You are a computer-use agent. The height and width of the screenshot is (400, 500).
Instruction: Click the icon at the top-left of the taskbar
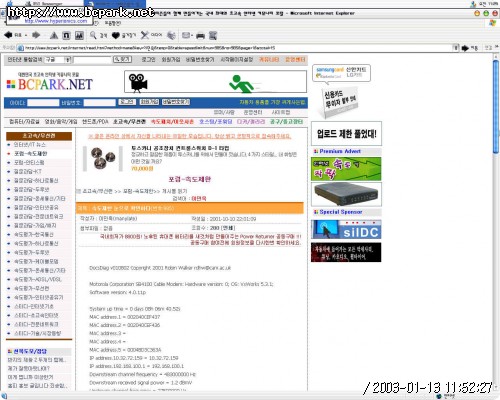(x=10, y=4)
